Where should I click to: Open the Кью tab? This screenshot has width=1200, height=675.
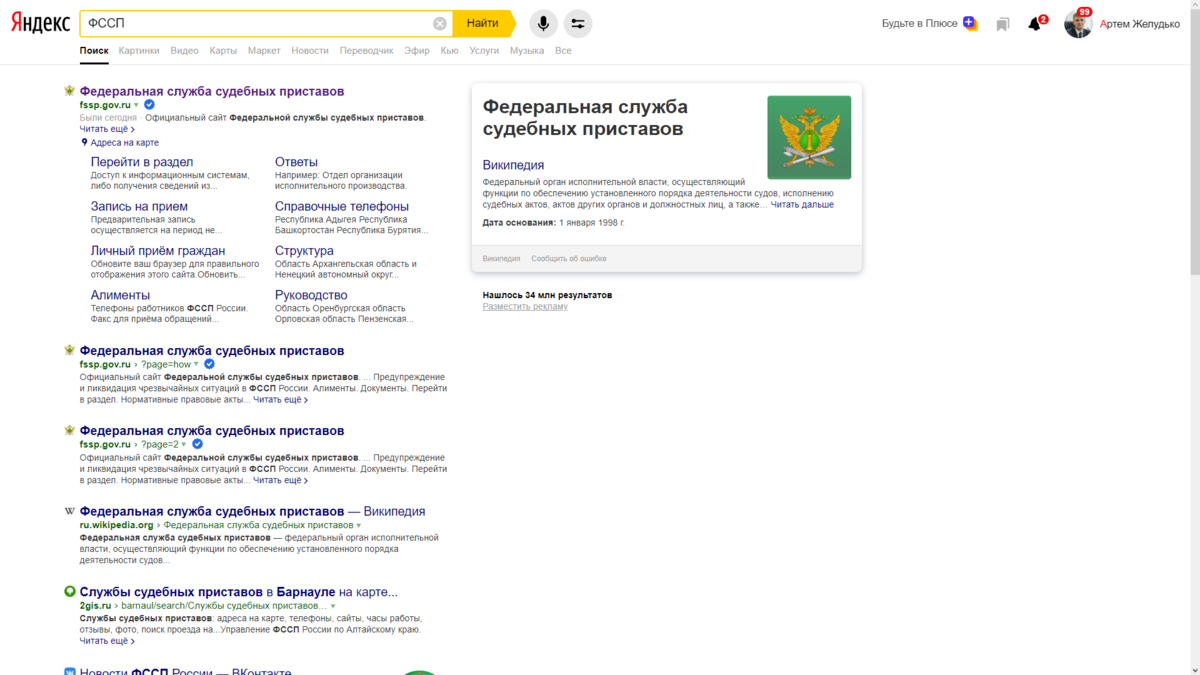[450, 51]
